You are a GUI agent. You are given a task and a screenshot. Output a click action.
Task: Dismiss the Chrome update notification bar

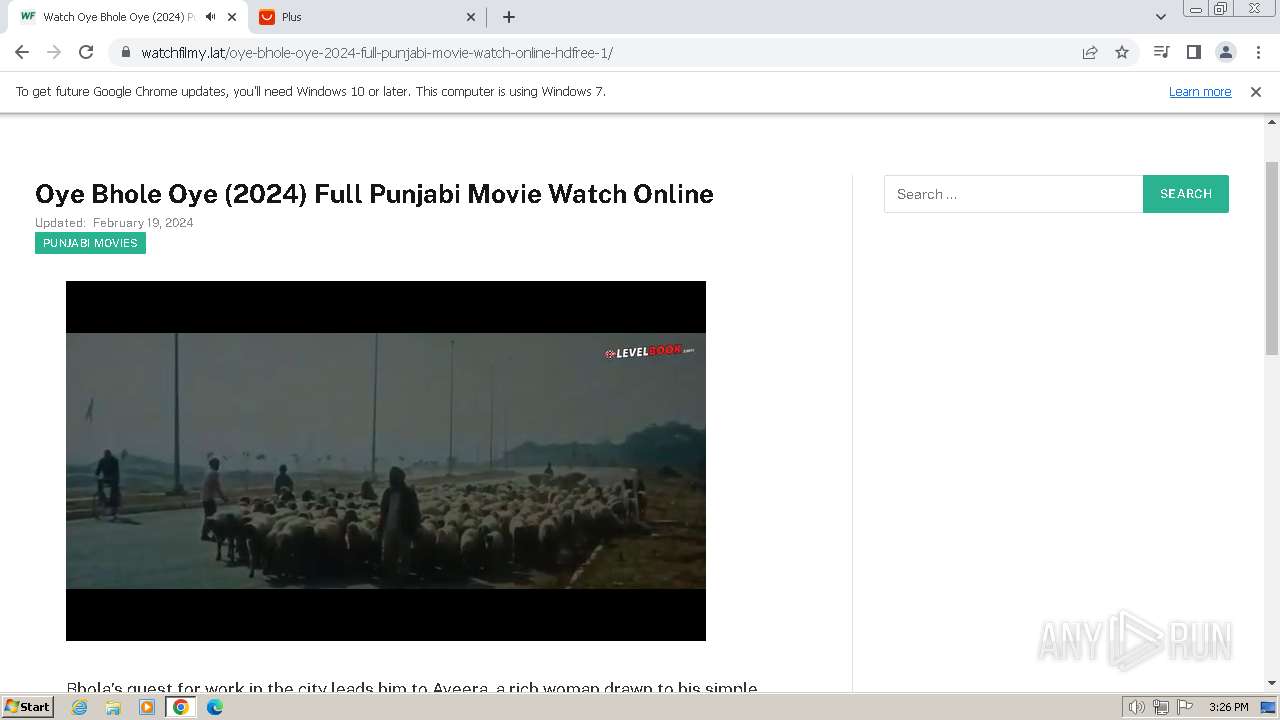pos(1256,91)
